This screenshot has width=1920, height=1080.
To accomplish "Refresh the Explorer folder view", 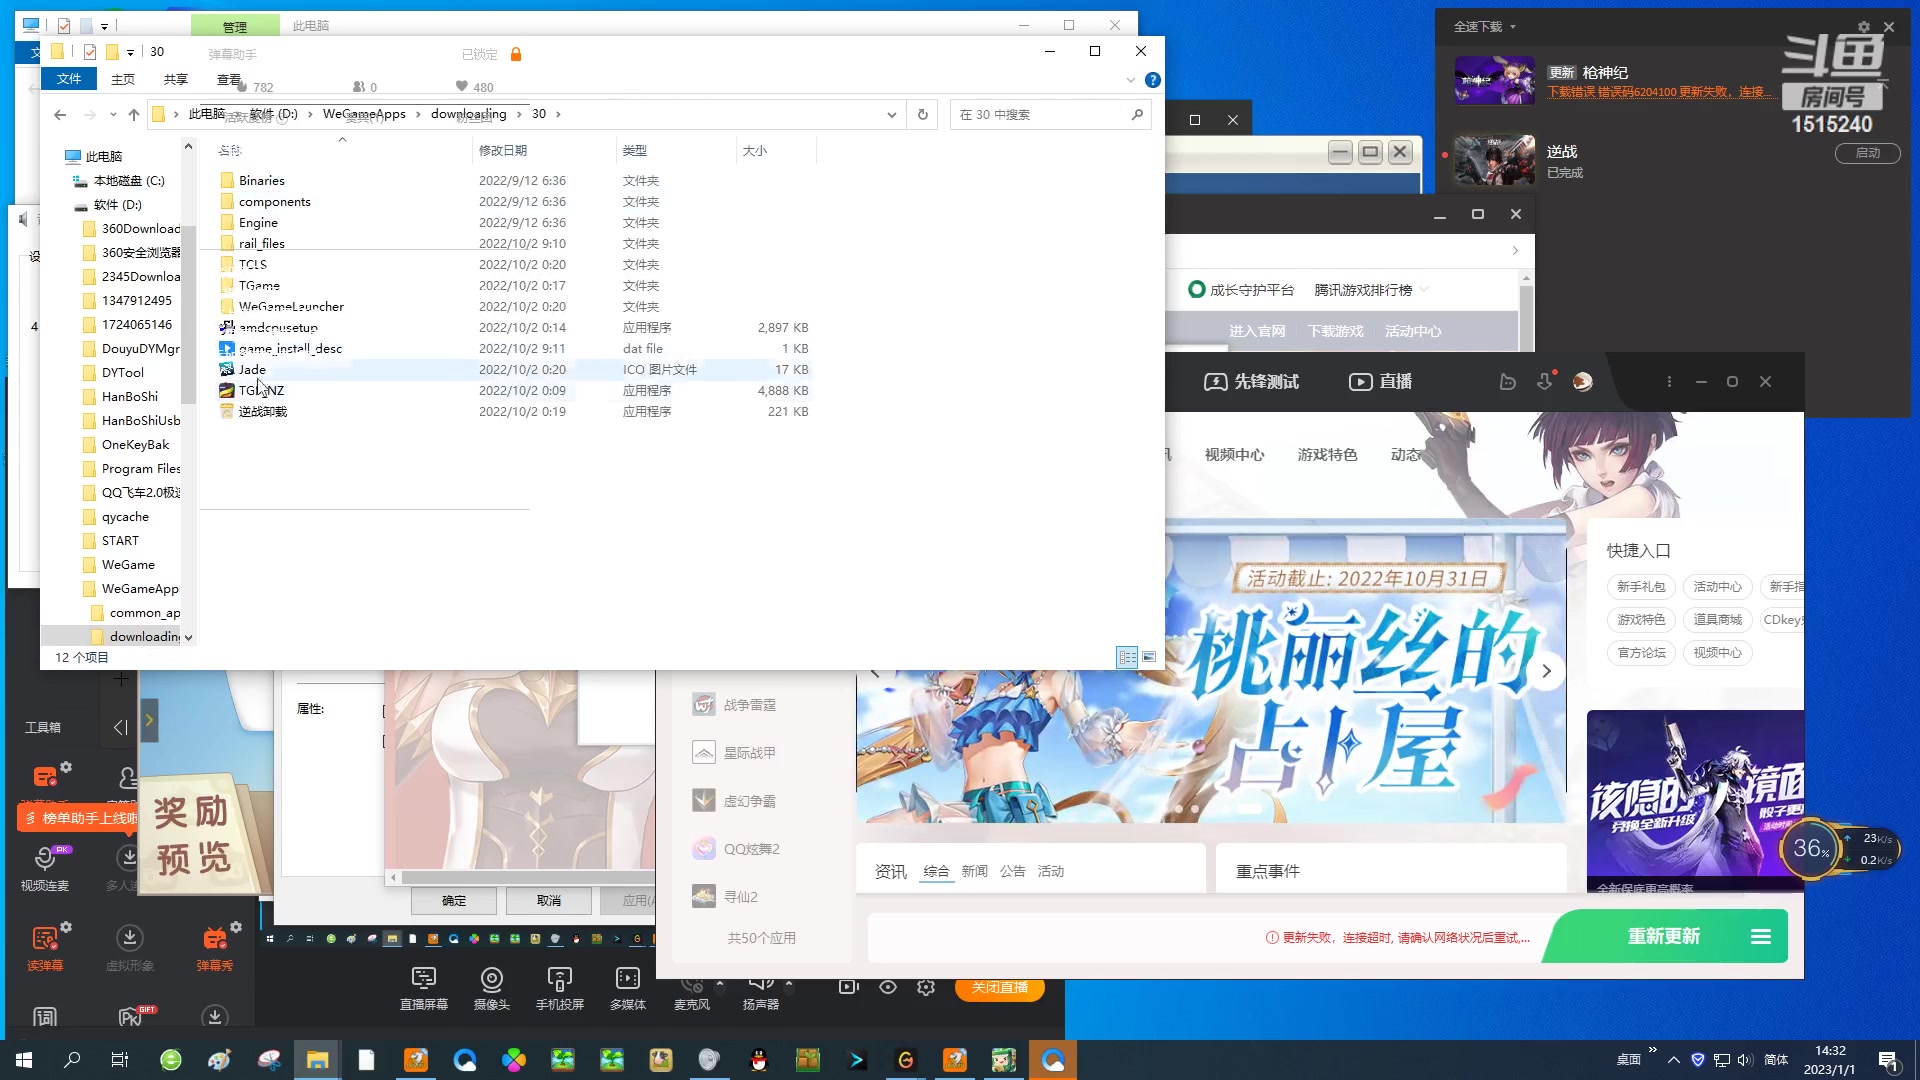I will tap(923, 115).
